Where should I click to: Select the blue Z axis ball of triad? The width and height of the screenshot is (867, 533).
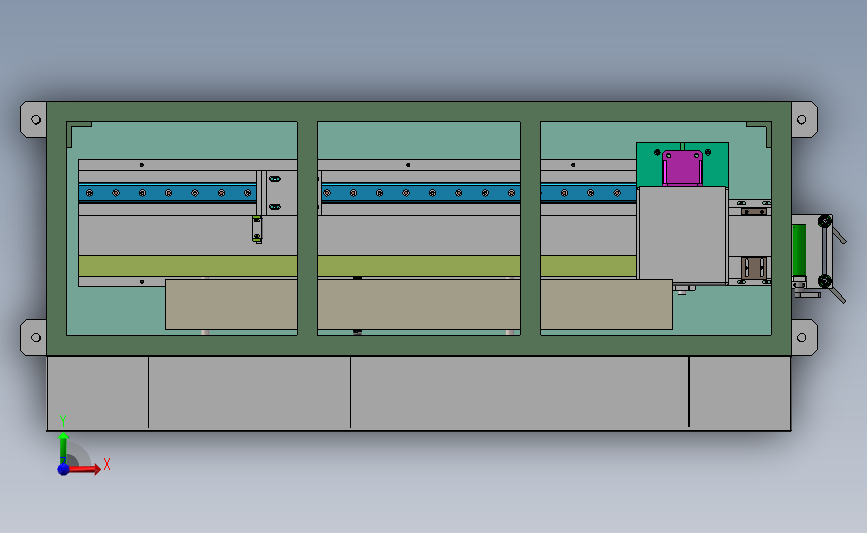pyautogui.click(x=64, y=469)
